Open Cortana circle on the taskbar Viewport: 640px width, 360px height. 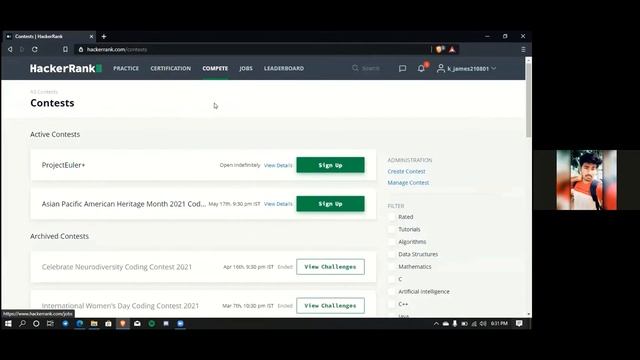point(36,324)
